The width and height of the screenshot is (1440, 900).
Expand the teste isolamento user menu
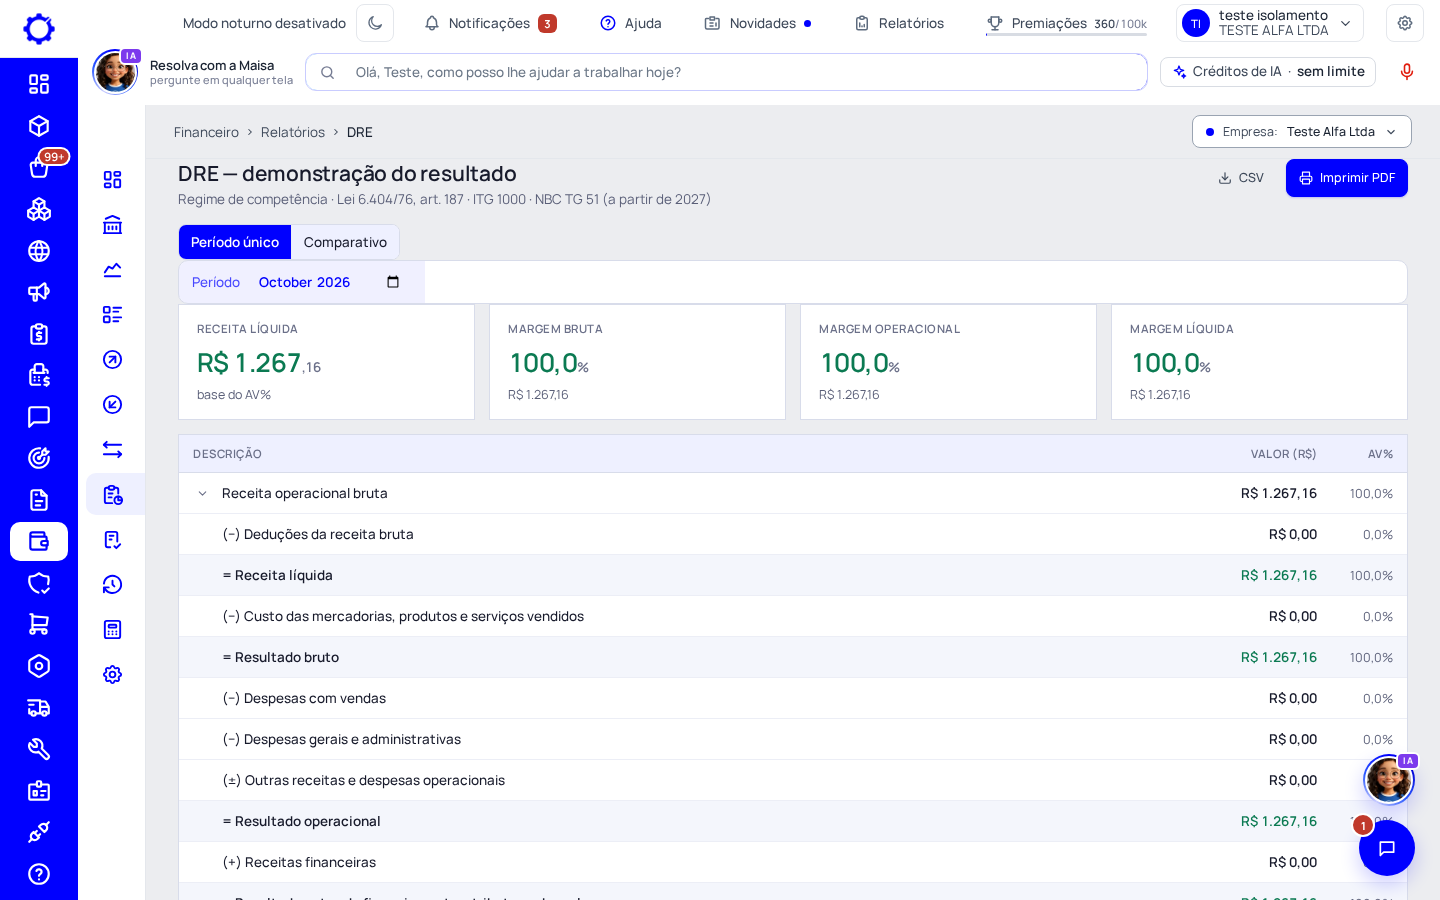(1270, 23)
